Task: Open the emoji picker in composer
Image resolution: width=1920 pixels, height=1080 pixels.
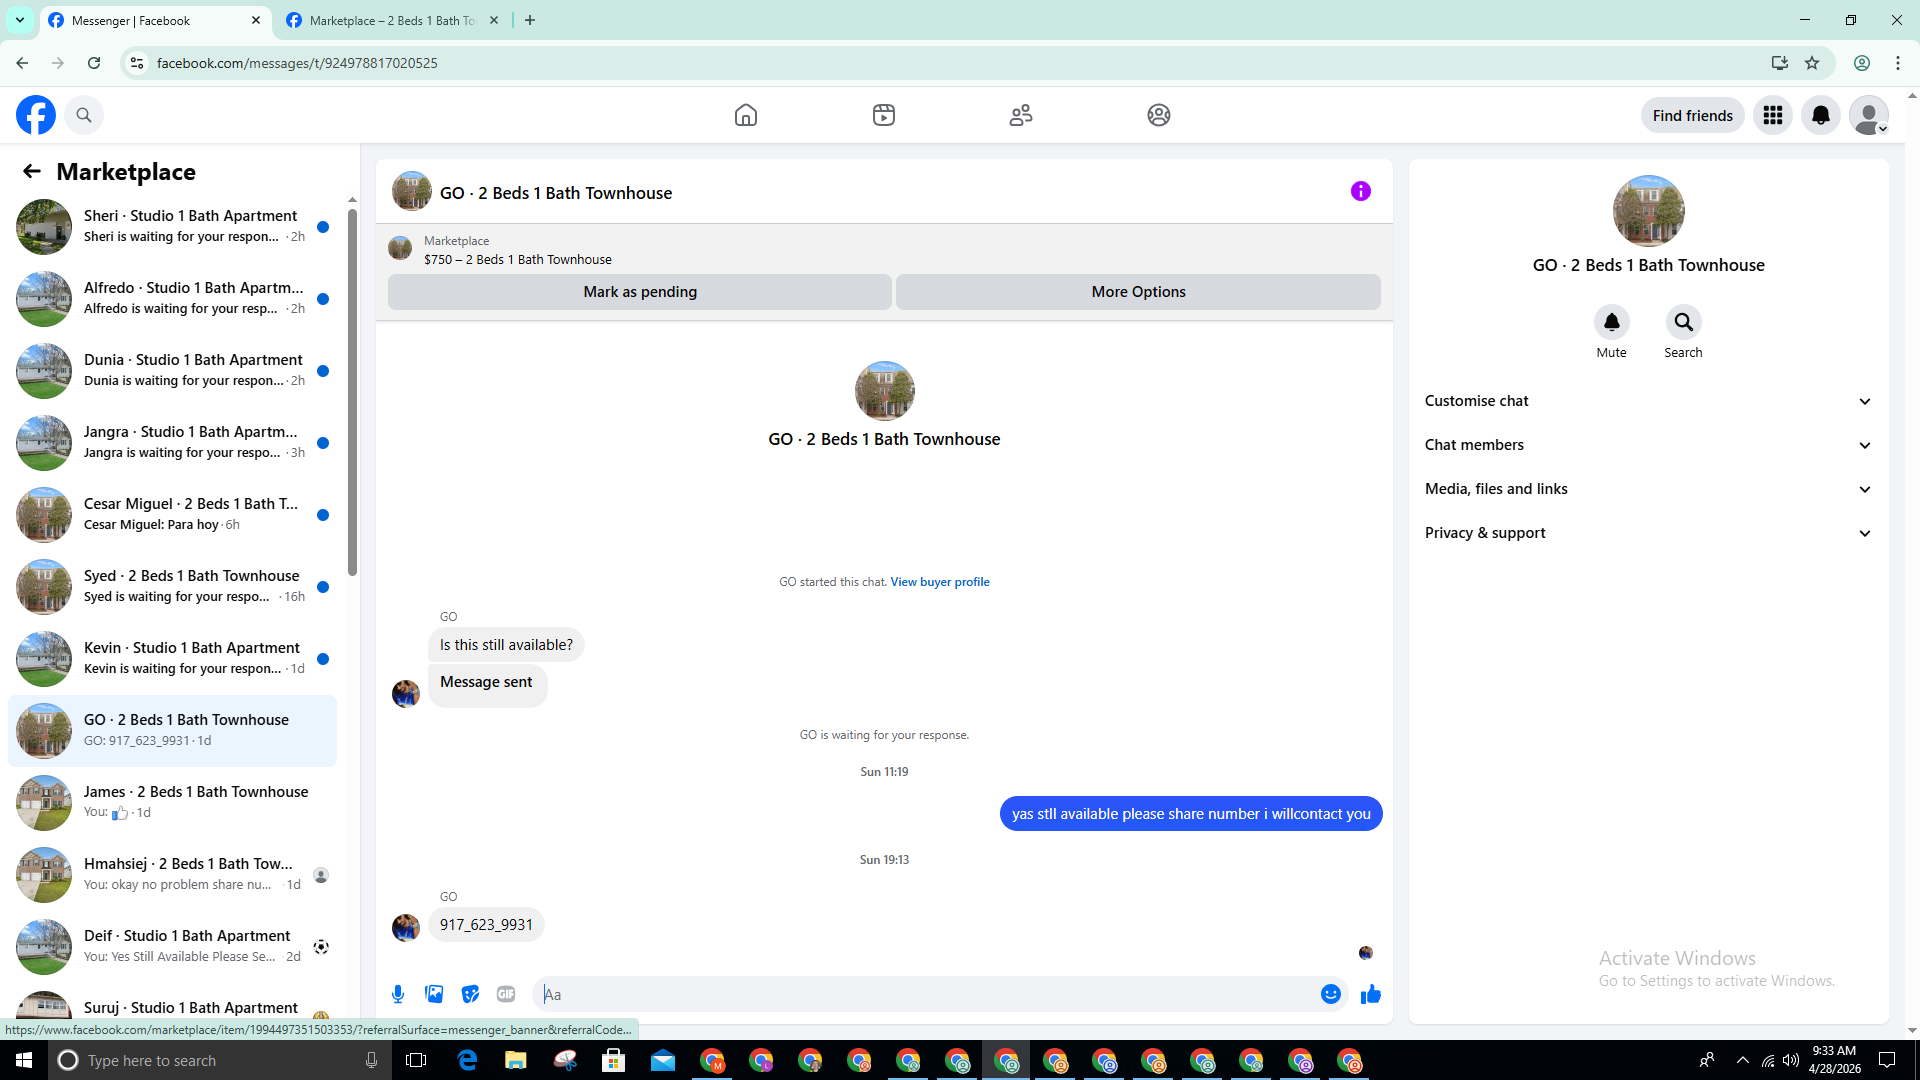Action: pyautogui.click(x=1330, y=994)
